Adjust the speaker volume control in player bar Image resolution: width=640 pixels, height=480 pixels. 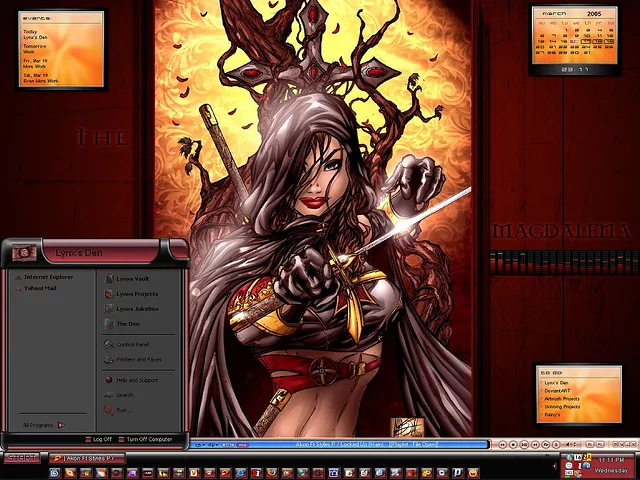coord(571,444)
